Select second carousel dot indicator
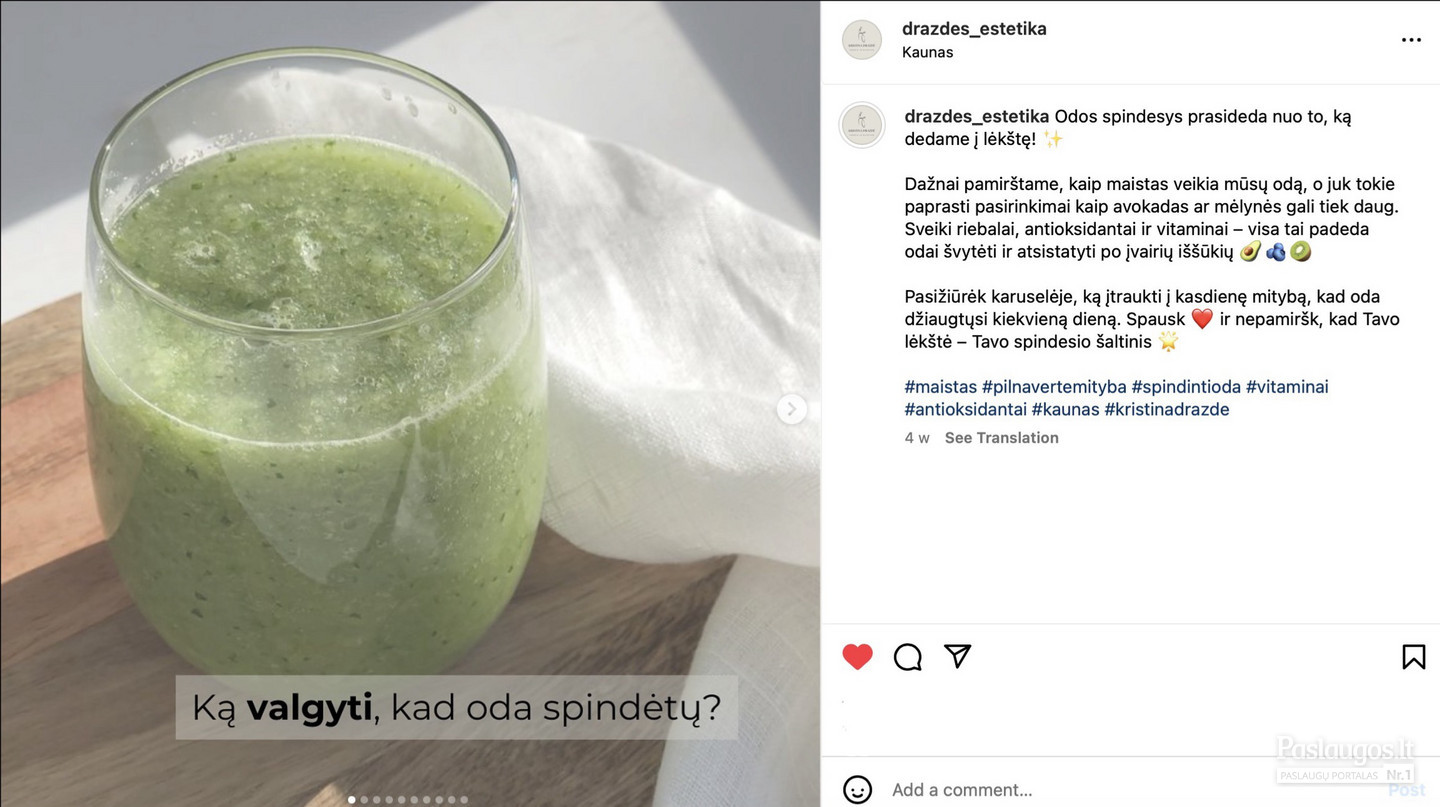The height and width of the screenshot is (807, 1440). click(364, 800)
